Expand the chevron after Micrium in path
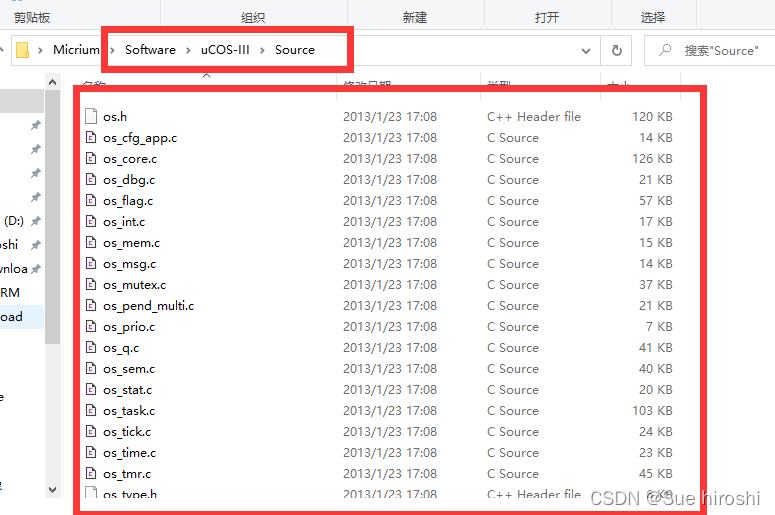Screen dimensions: 775x515 click(113, 50)
